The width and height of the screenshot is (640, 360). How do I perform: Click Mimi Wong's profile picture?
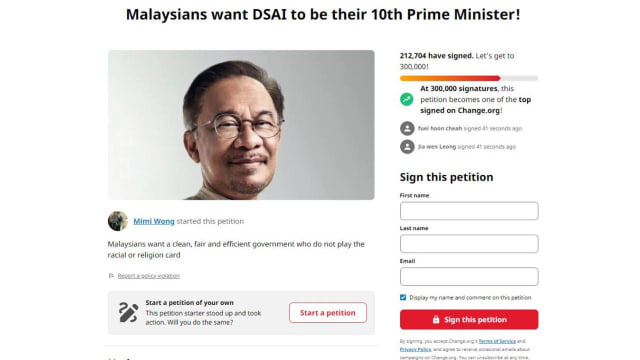118,221
